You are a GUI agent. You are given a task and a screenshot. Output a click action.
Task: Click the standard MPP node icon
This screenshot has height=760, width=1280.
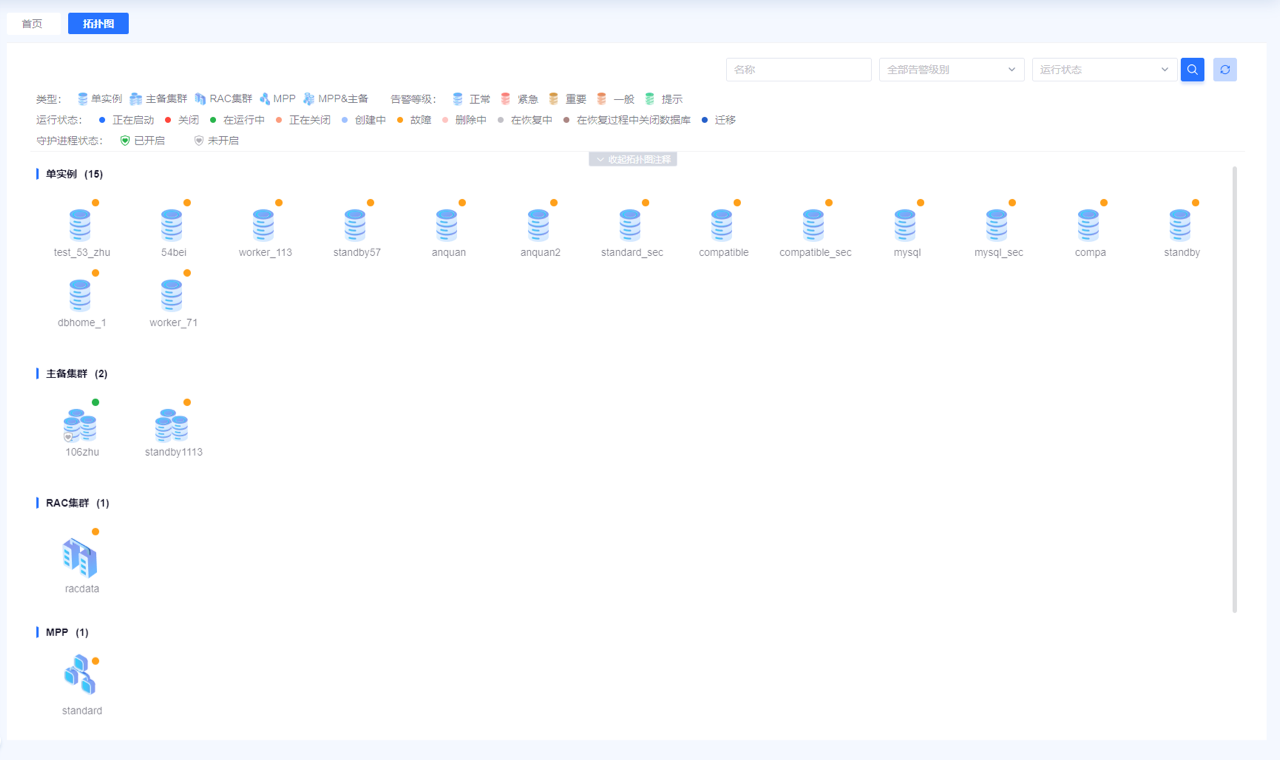80,676
